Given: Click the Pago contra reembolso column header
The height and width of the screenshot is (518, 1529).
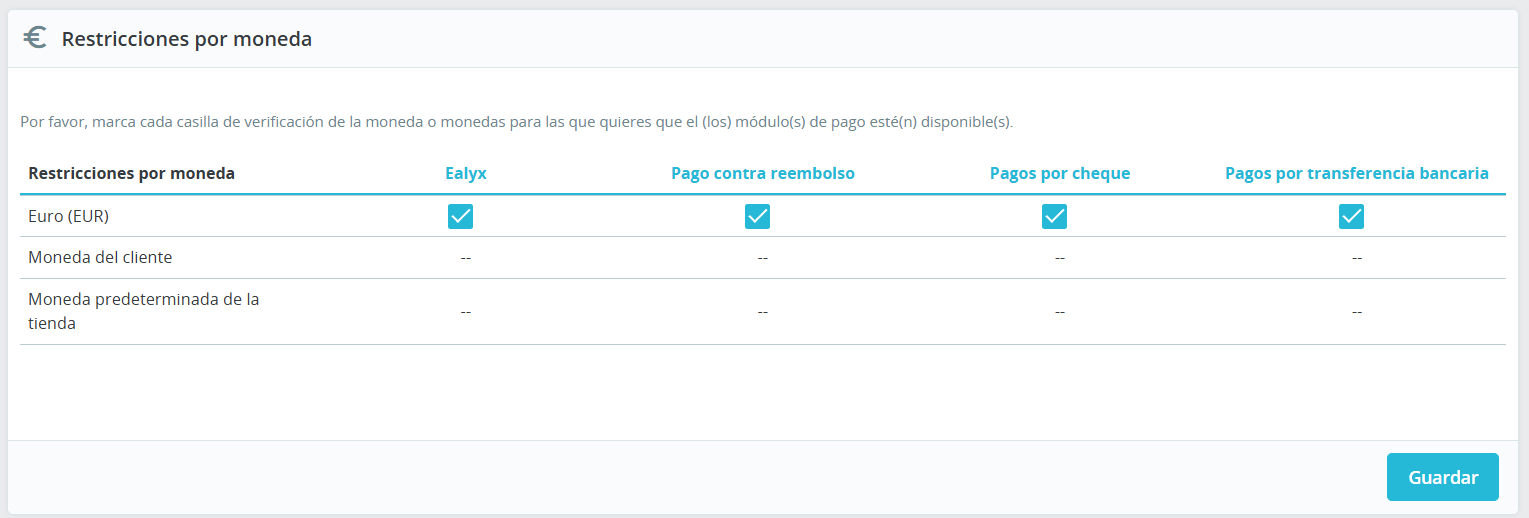Looking at the screenshot, I should tap(762, 173).
